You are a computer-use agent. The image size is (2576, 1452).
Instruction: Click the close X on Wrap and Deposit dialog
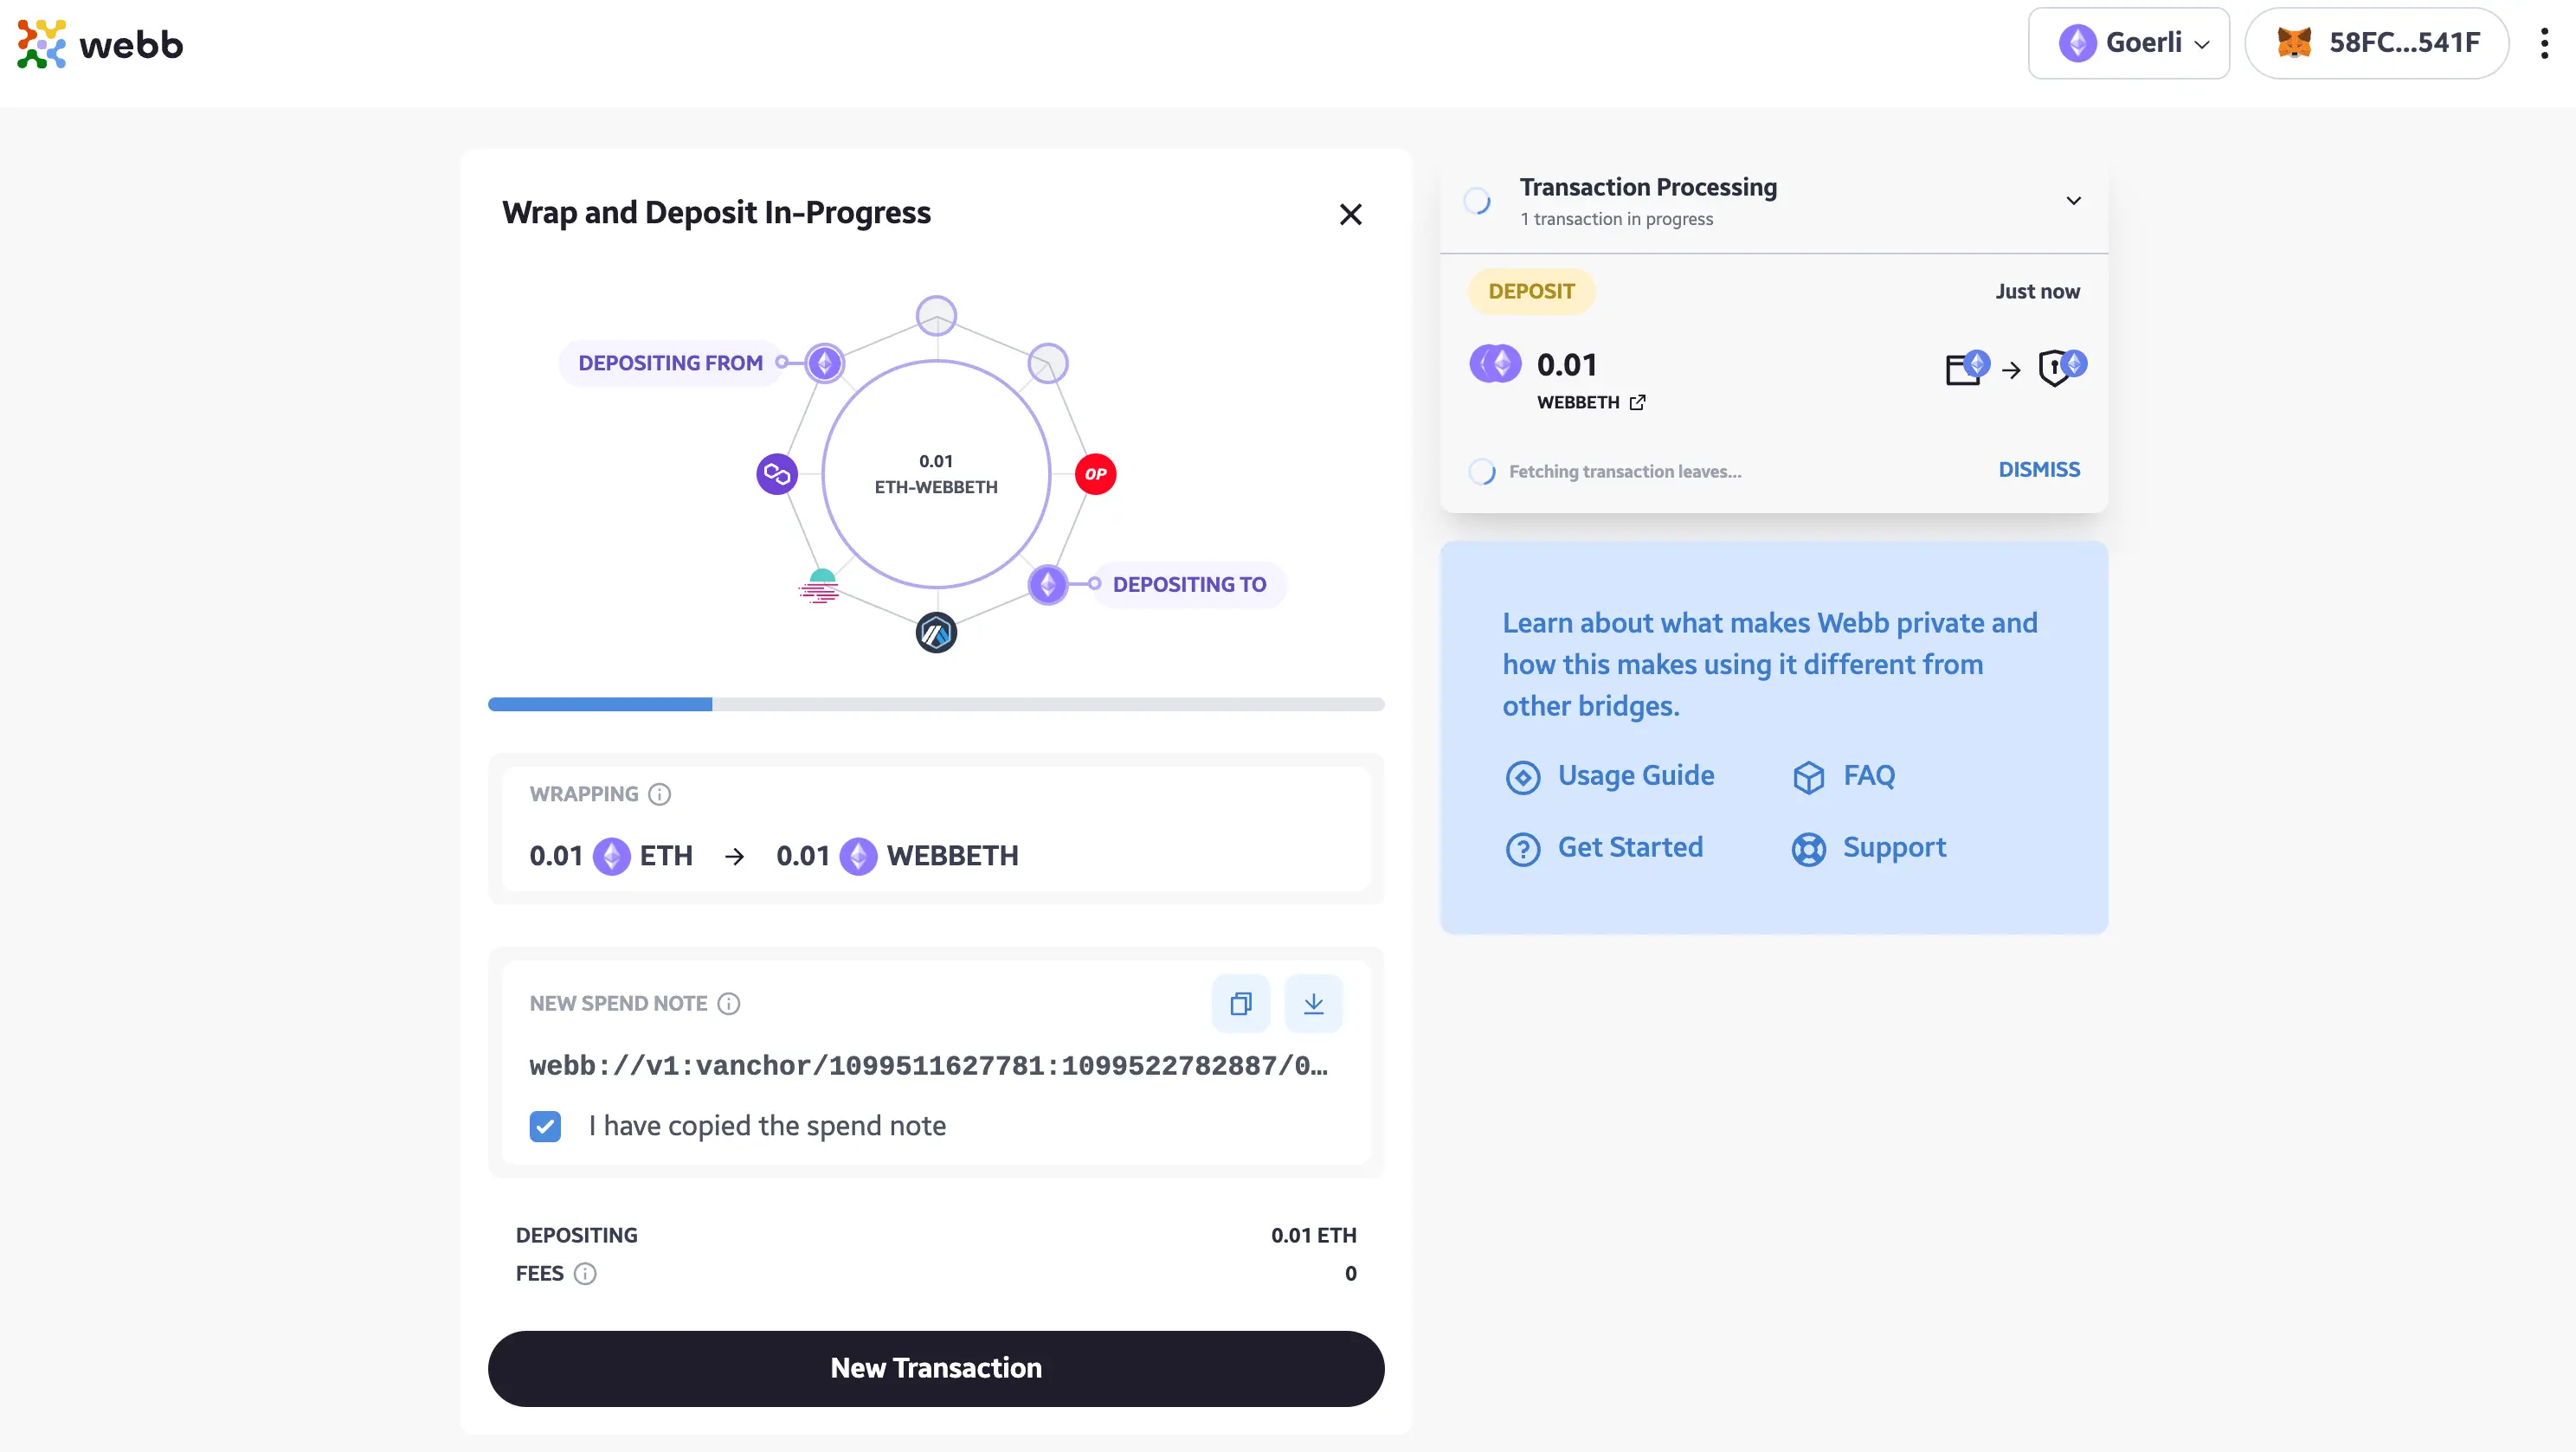(x=1350, y=212)
